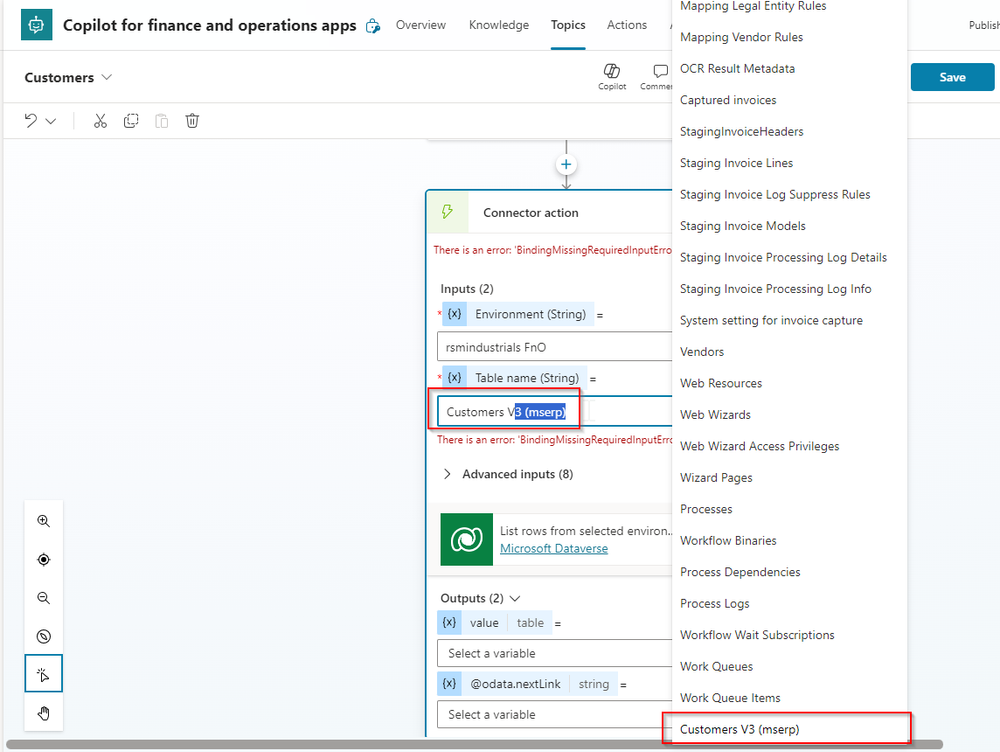Open the Actions tab
This screenshot has height=752, width=1000.
[x=626, y=25]
